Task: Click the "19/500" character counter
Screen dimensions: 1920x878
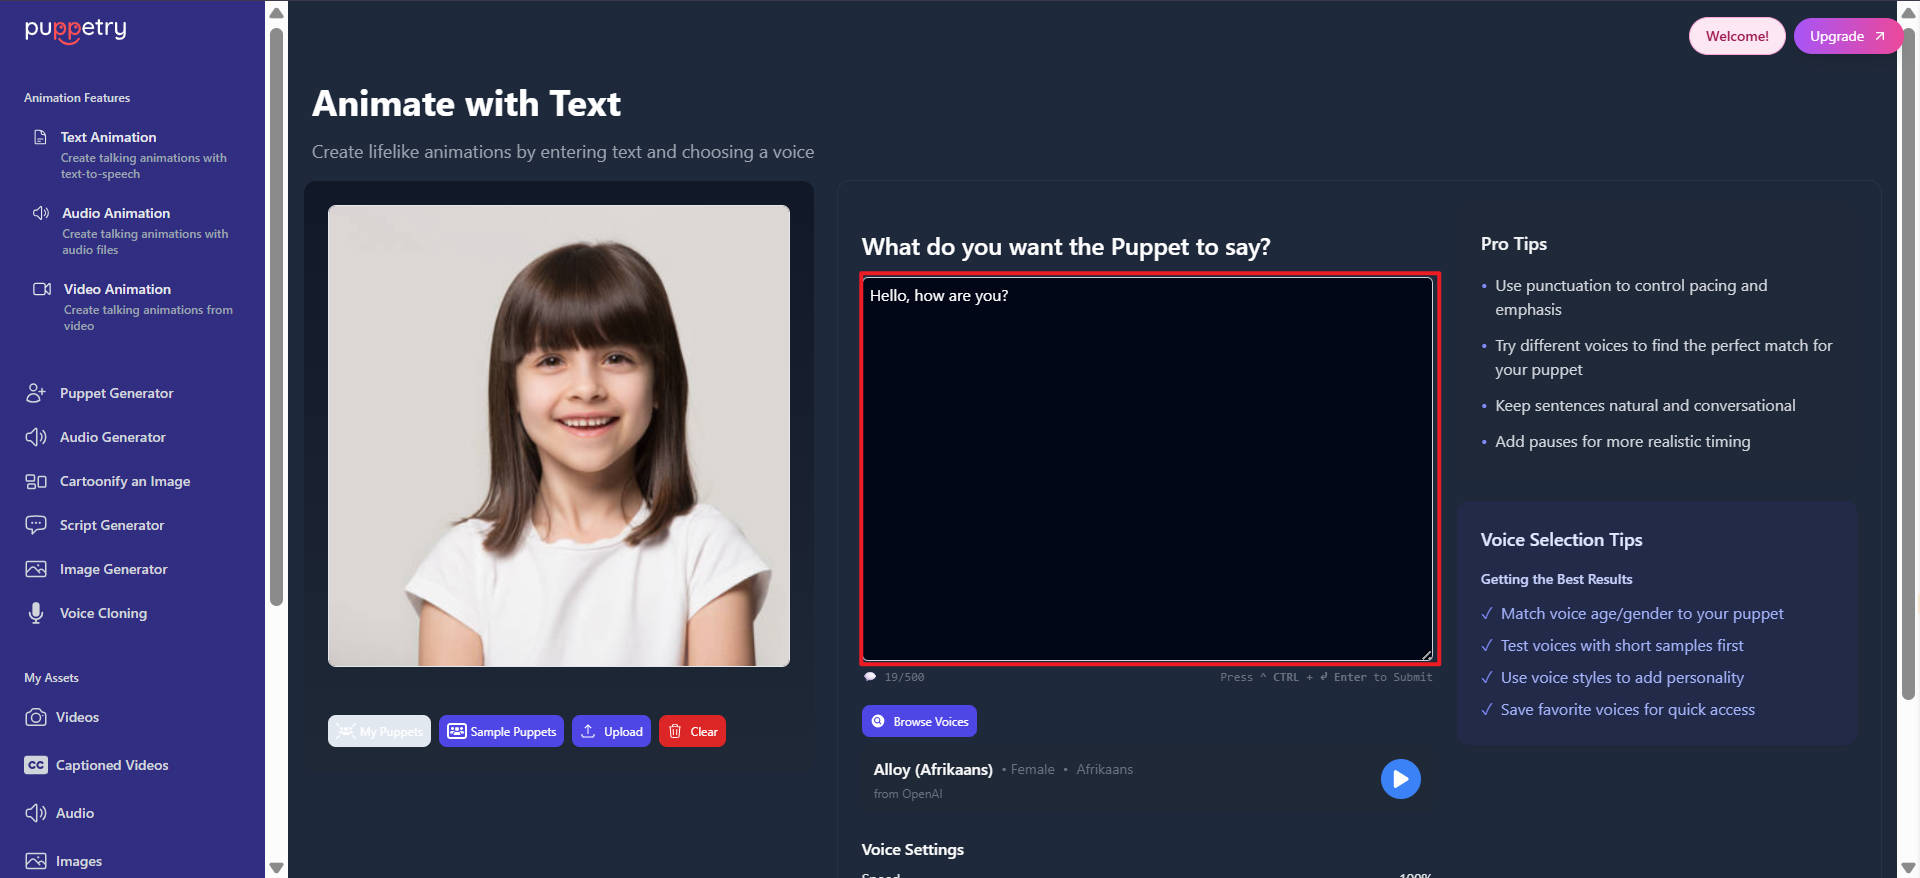Action: 904,677
